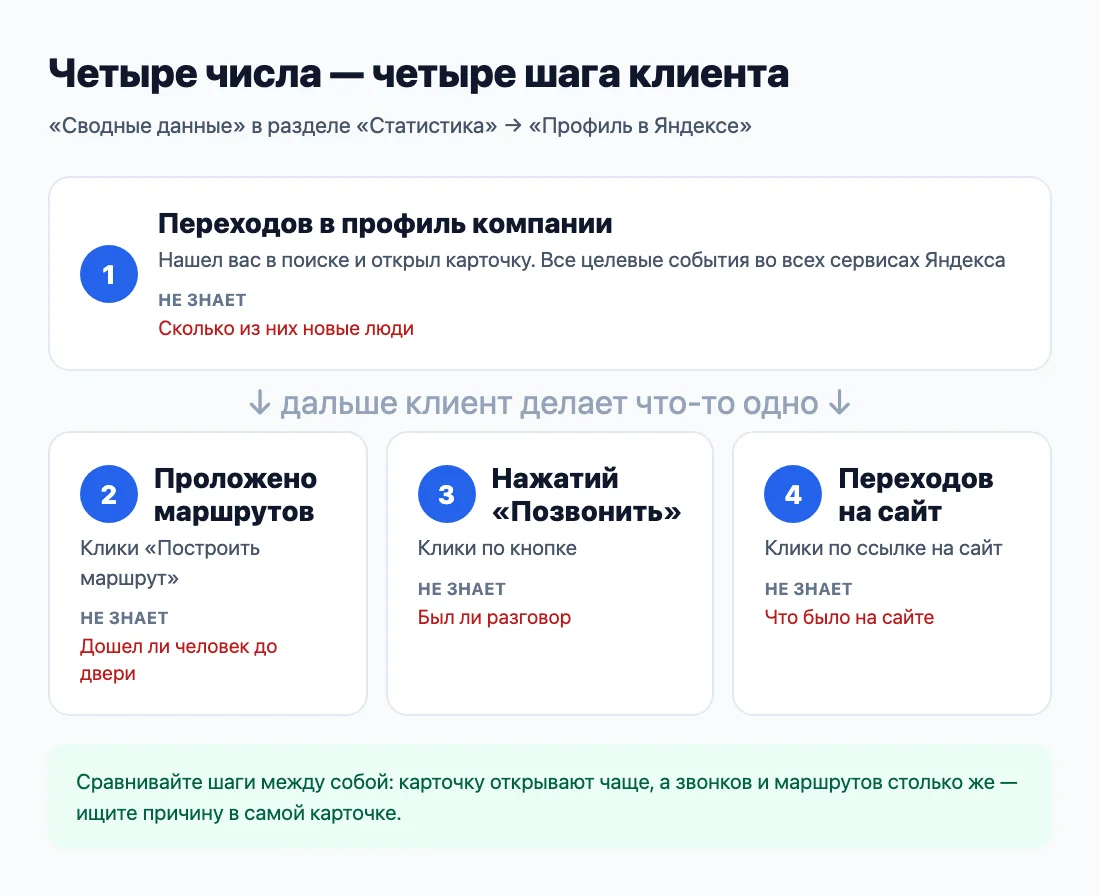Image resolution: width=1100 pixels, height=896 pixels.
Task: Click title "Переходов на сайт"
Action: [x=915, y=495]
